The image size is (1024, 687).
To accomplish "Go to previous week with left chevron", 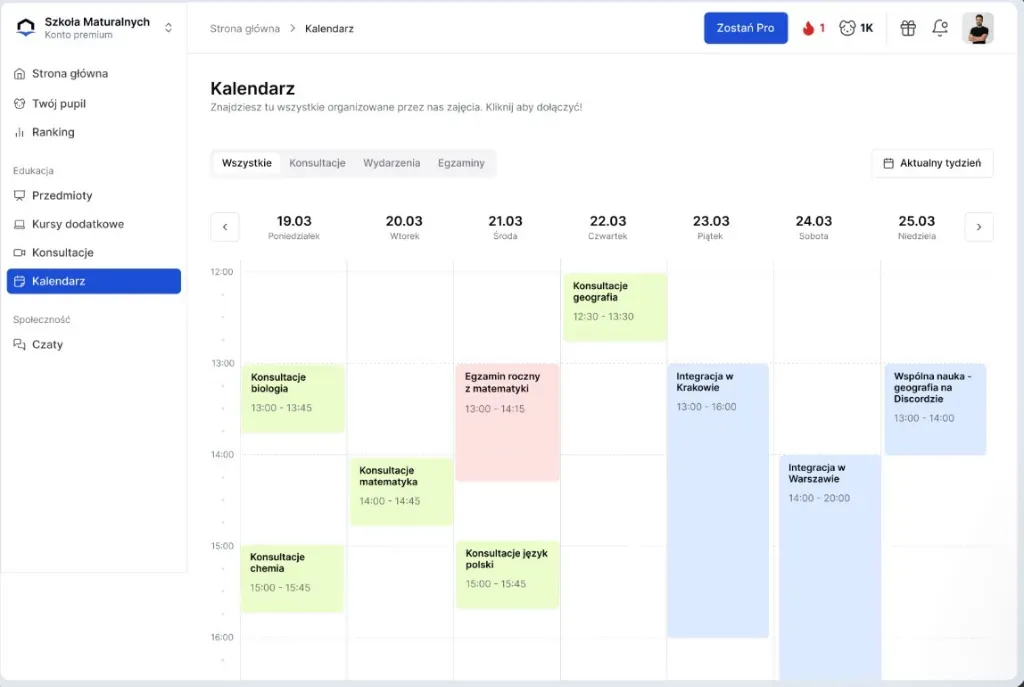I will (225, 227).
